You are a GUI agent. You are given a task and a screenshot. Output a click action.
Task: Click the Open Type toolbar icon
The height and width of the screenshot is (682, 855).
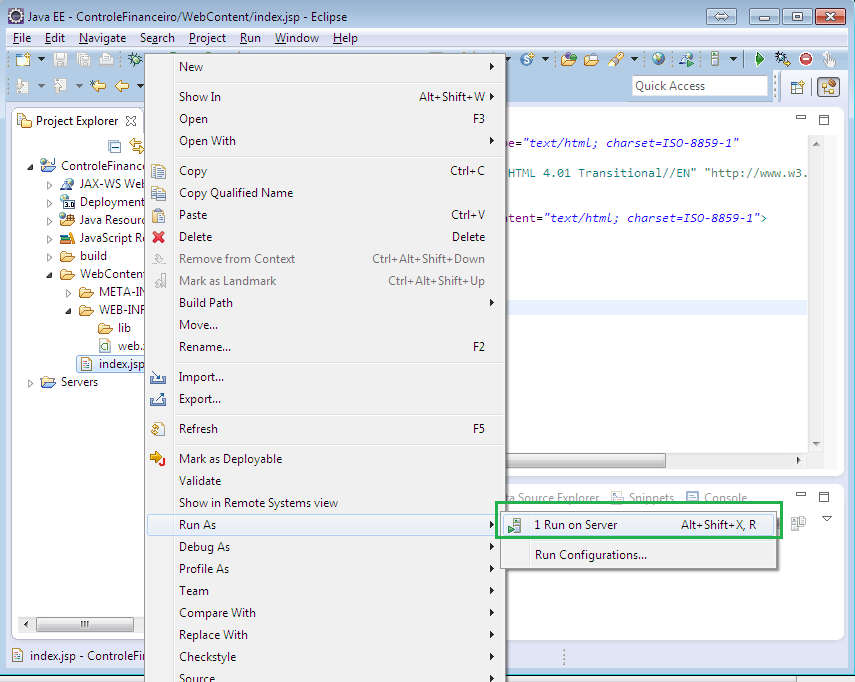(x=569, y=59)
